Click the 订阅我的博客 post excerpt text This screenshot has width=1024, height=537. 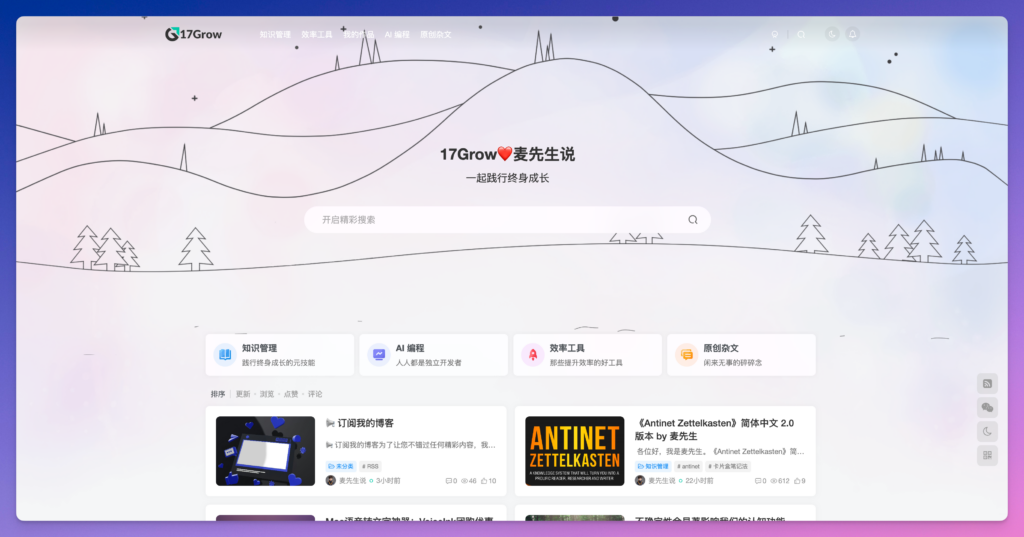[x=411, y=445]
